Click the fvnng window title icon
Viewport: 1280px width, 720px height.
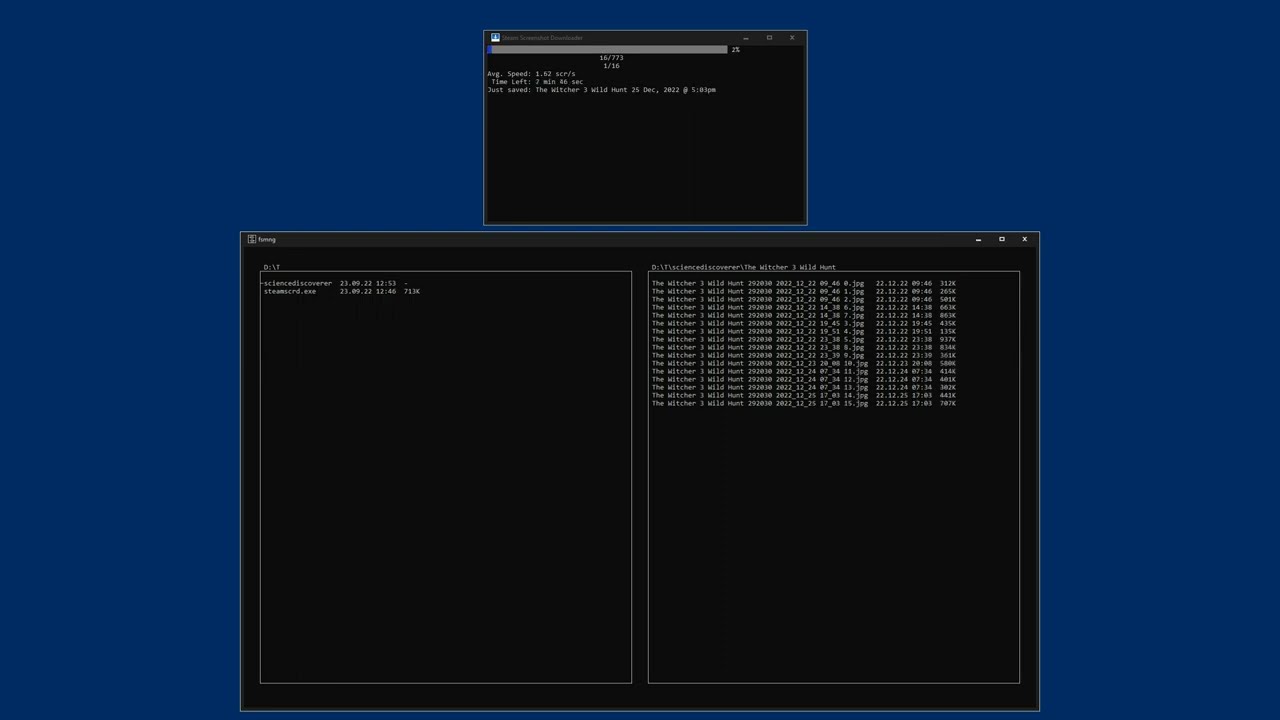[252, 239]
